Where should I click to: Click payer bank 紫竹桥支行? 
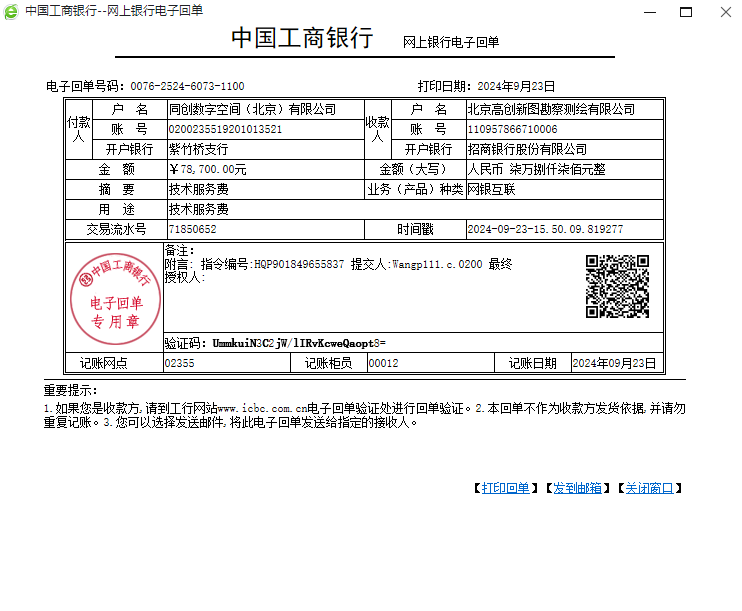tap(199, 150)
